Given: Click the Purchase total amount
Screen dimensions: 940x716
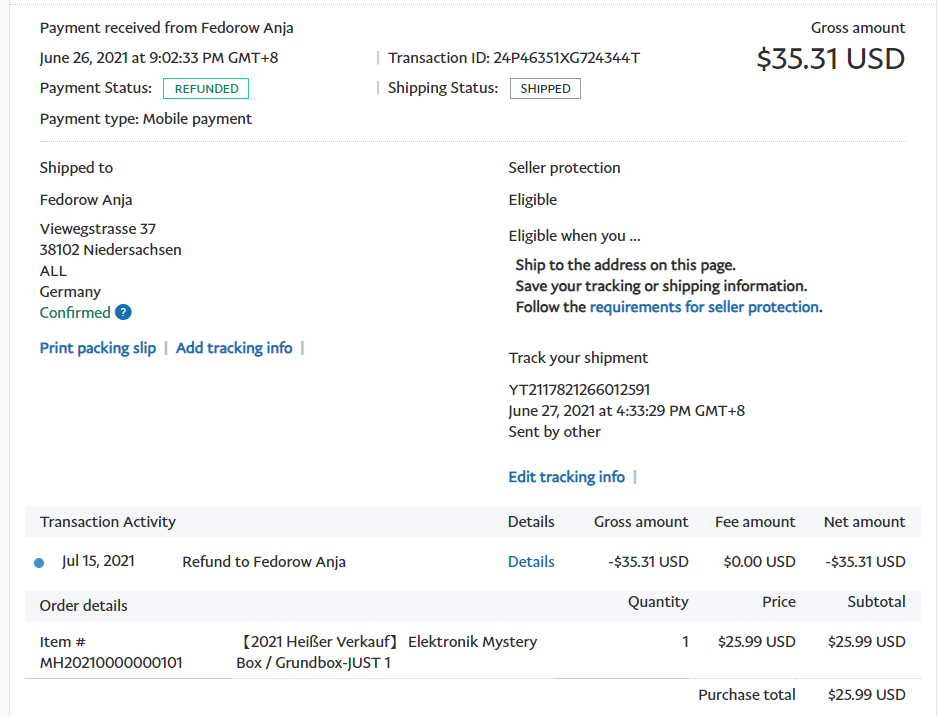Looking at the screenshot, I should 866,695.
